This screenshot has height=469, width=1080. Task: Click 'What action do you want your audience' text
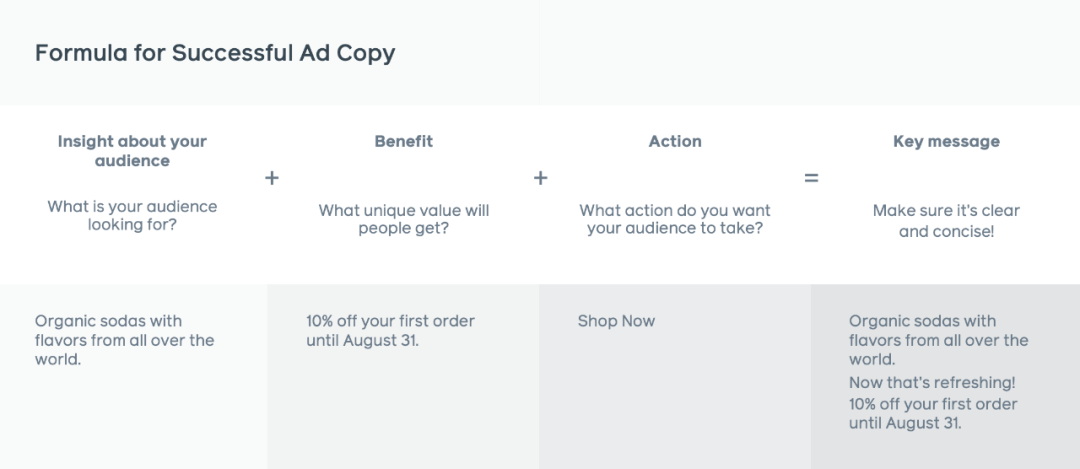tap(675, 220)
